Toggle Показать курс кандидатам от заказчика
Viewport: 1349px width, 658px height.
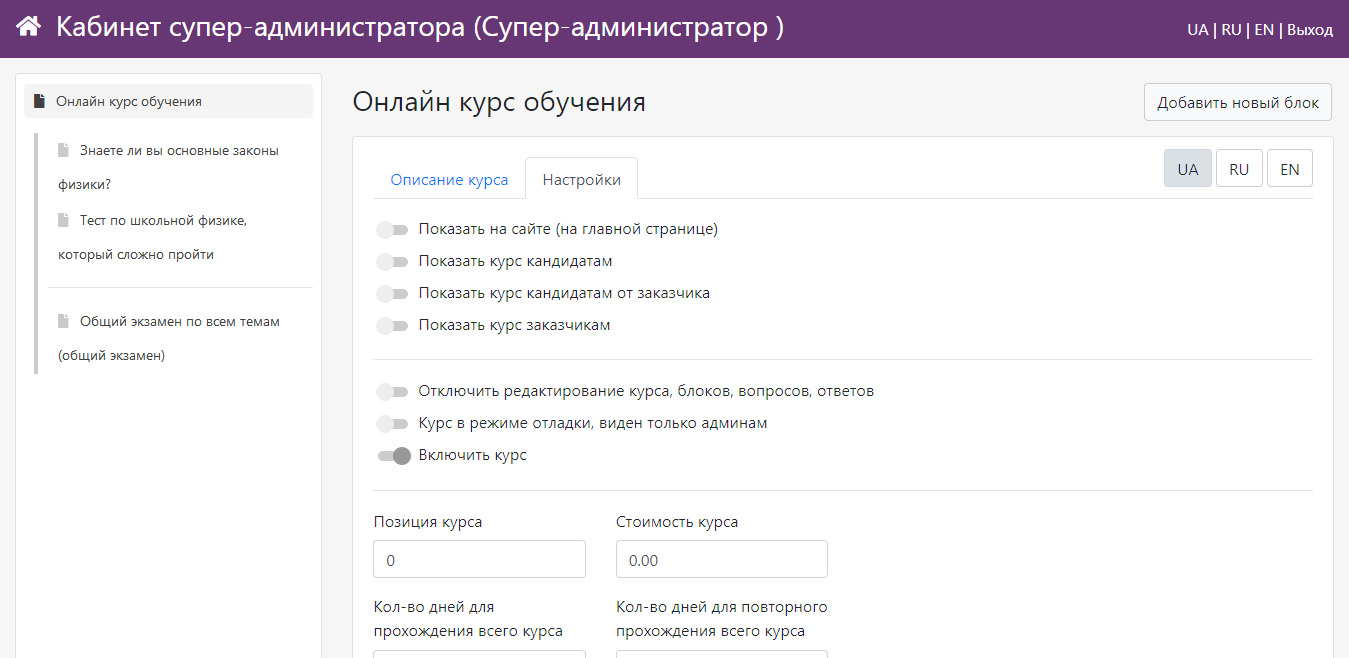click(x=392, y=294)
